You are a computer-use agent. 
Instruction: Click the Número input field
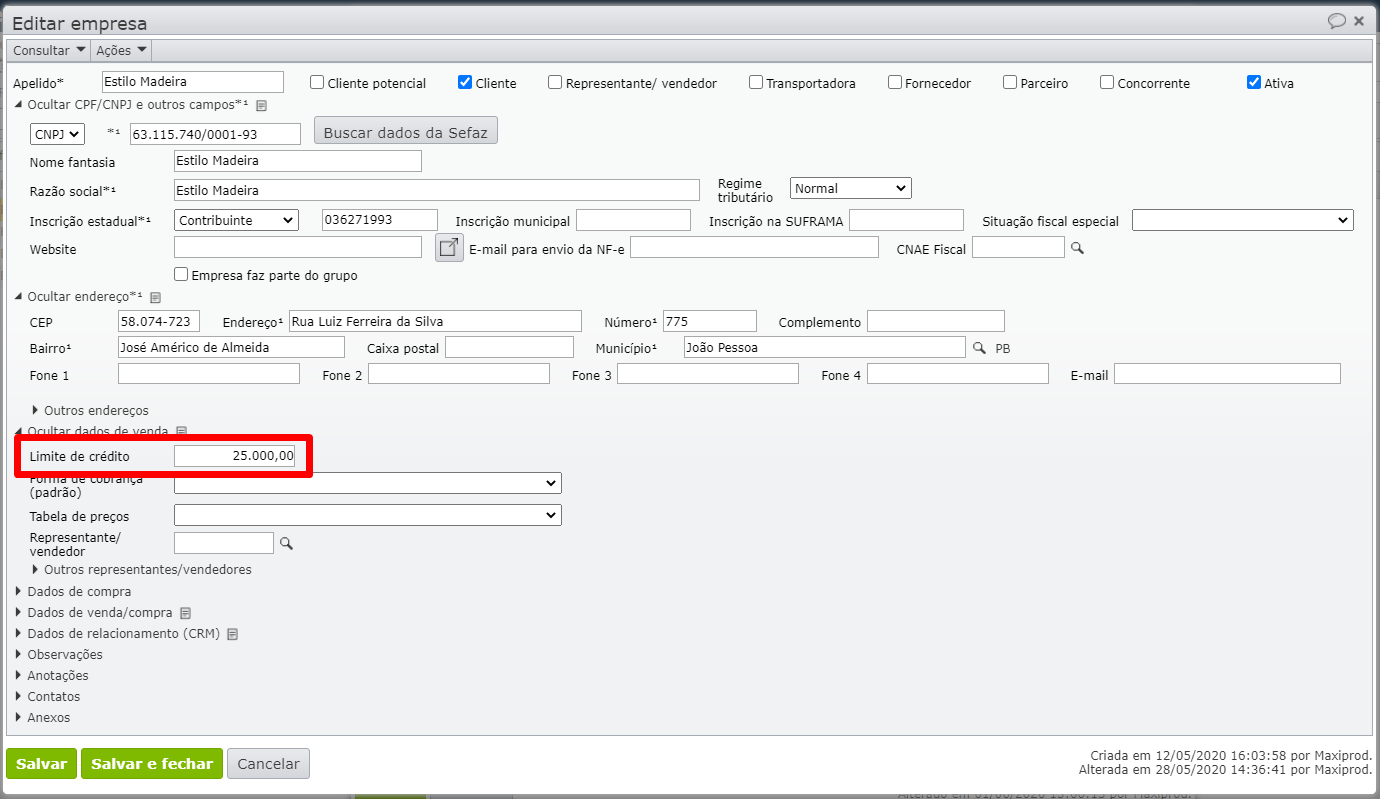click(x=710, y=321)
